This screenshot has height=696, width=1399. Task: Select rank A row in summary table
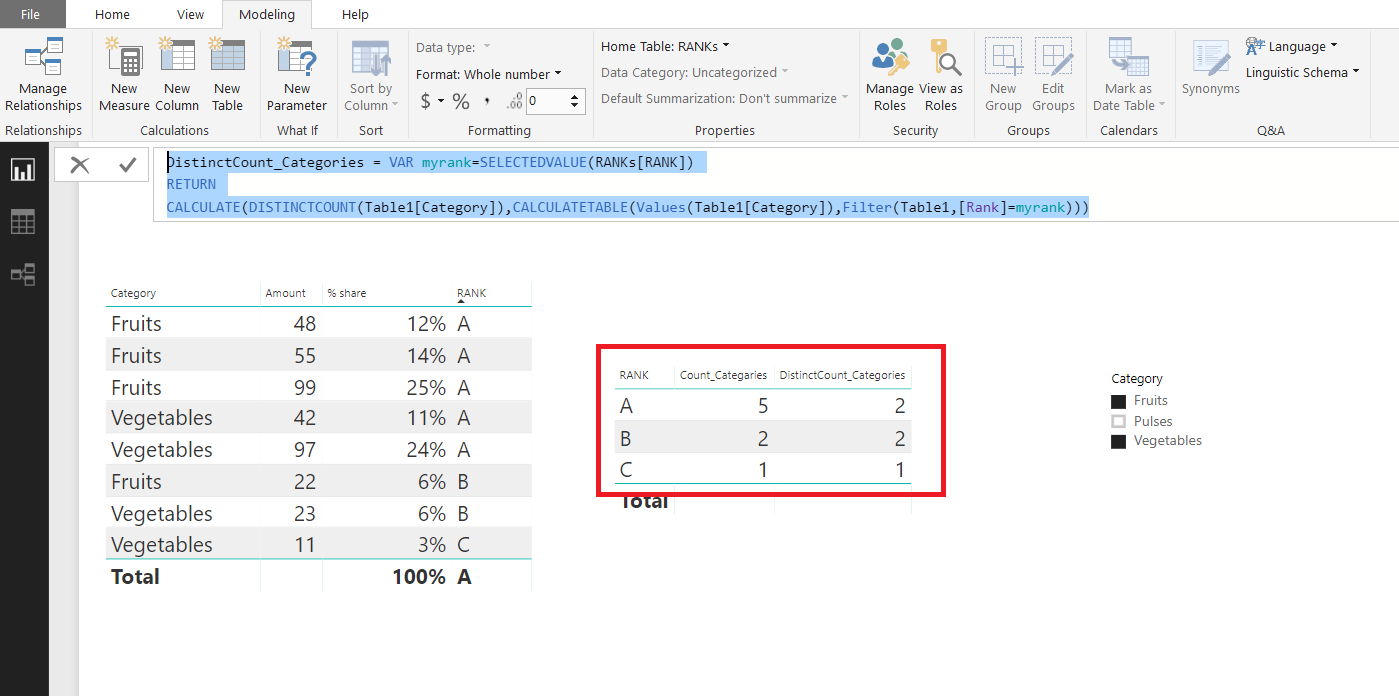click(763, 406)
